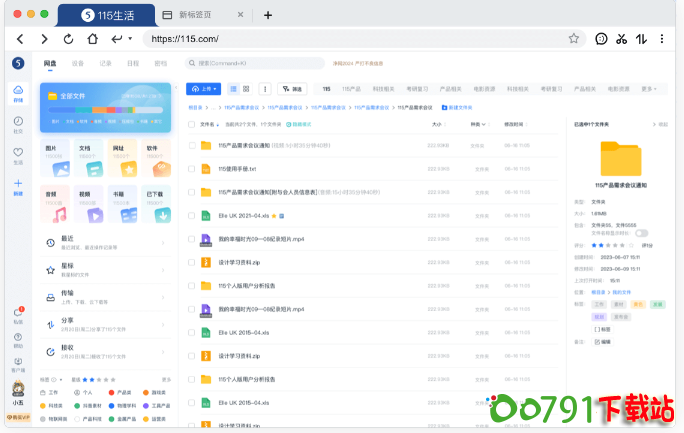Check the first mp4 video row checkbox

pos(192,239)
